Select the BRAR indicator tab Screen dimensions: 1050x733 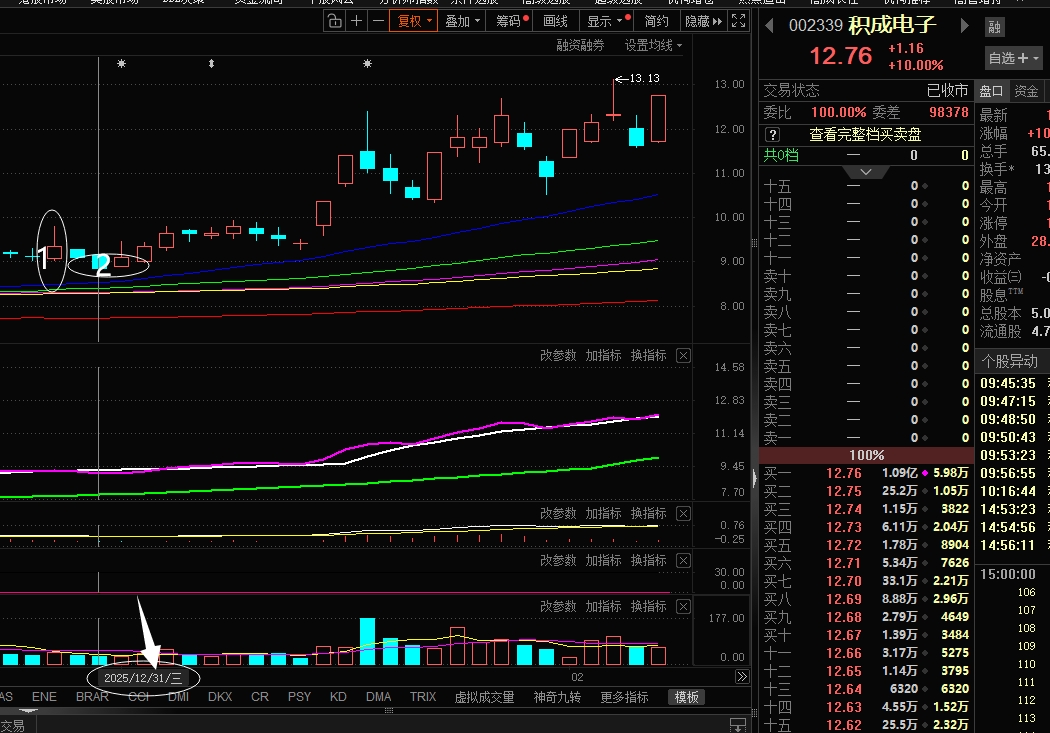(x=92, y=697)
